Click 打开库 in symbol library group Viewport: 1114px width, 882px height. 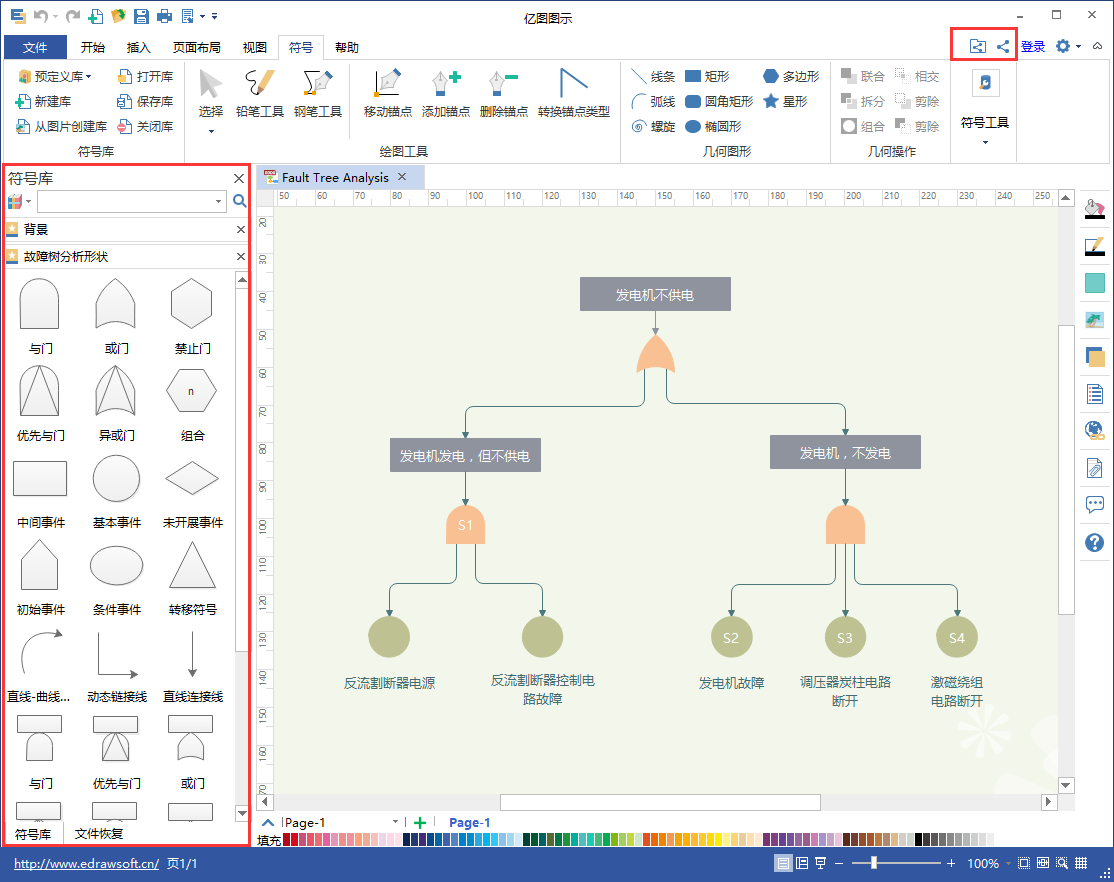pos(145,76)
